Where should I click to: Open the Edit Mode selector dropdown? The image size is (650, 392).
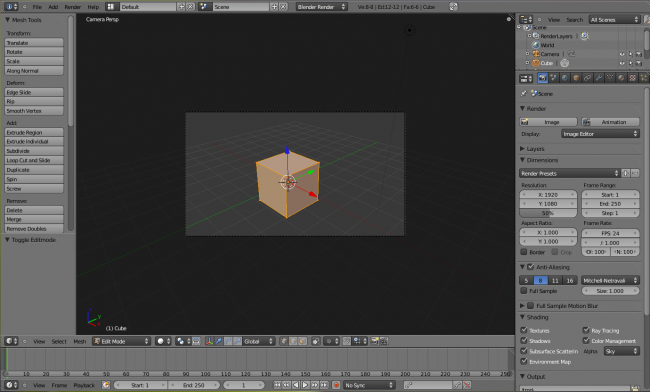[121, 341]
